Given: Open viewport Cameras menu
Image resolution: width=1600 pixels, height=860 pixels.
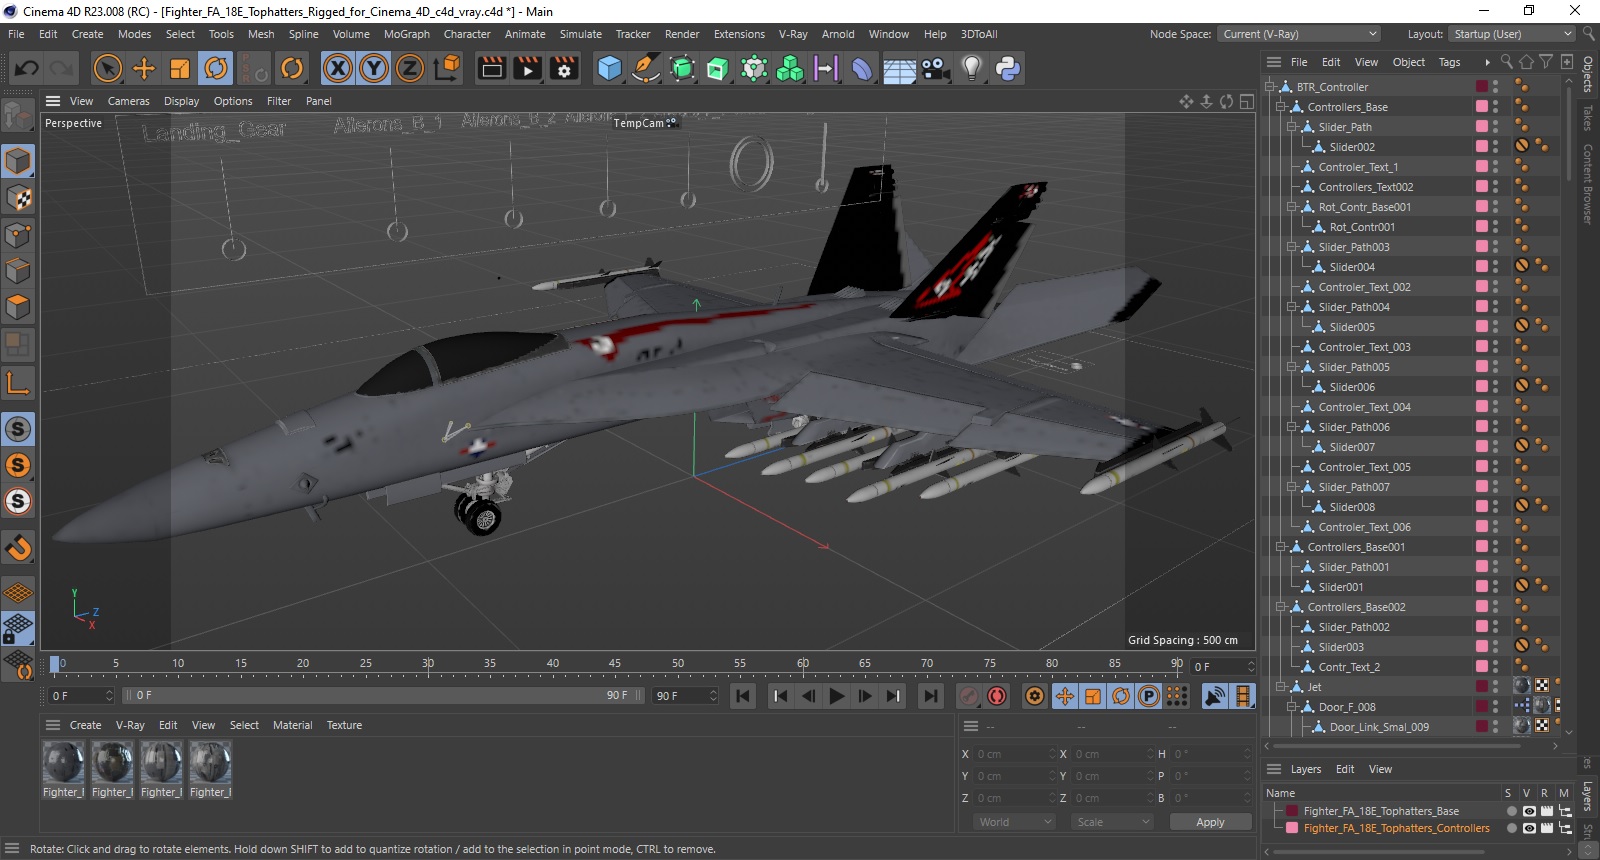Looking at the screenshot, I should point(129,101).
